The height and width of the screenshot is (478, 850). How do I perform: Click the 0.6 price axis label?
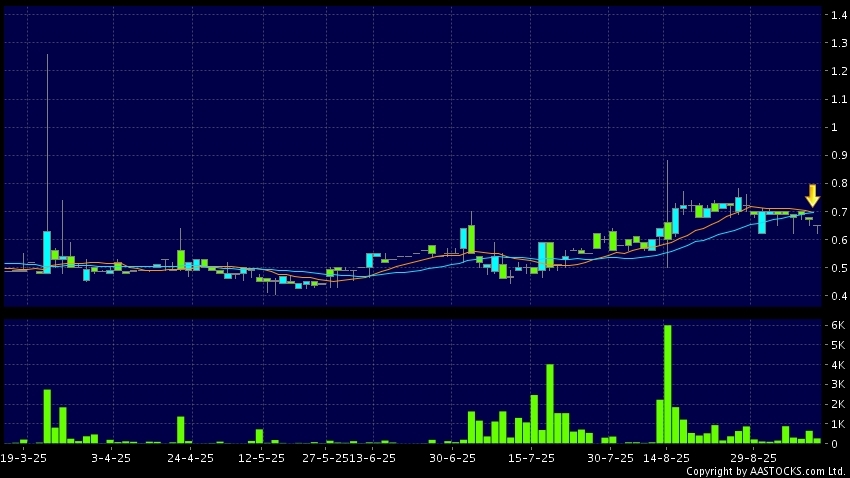point(839,240)
